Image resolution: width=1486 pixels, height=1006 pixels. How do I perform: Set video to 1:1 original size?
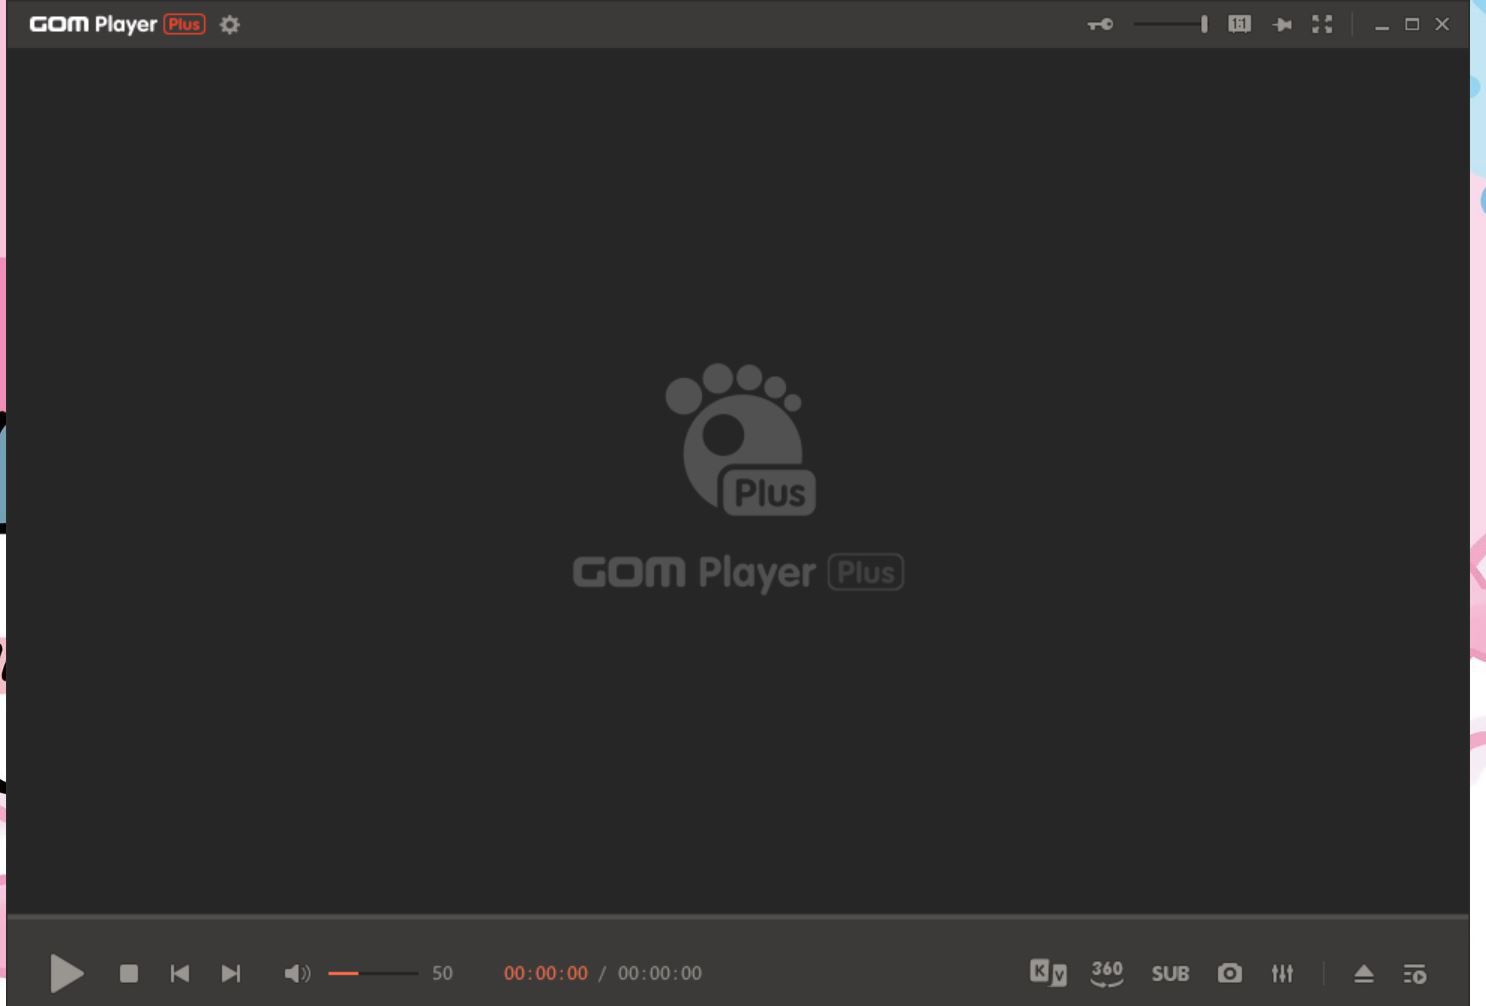[1239, 24]
